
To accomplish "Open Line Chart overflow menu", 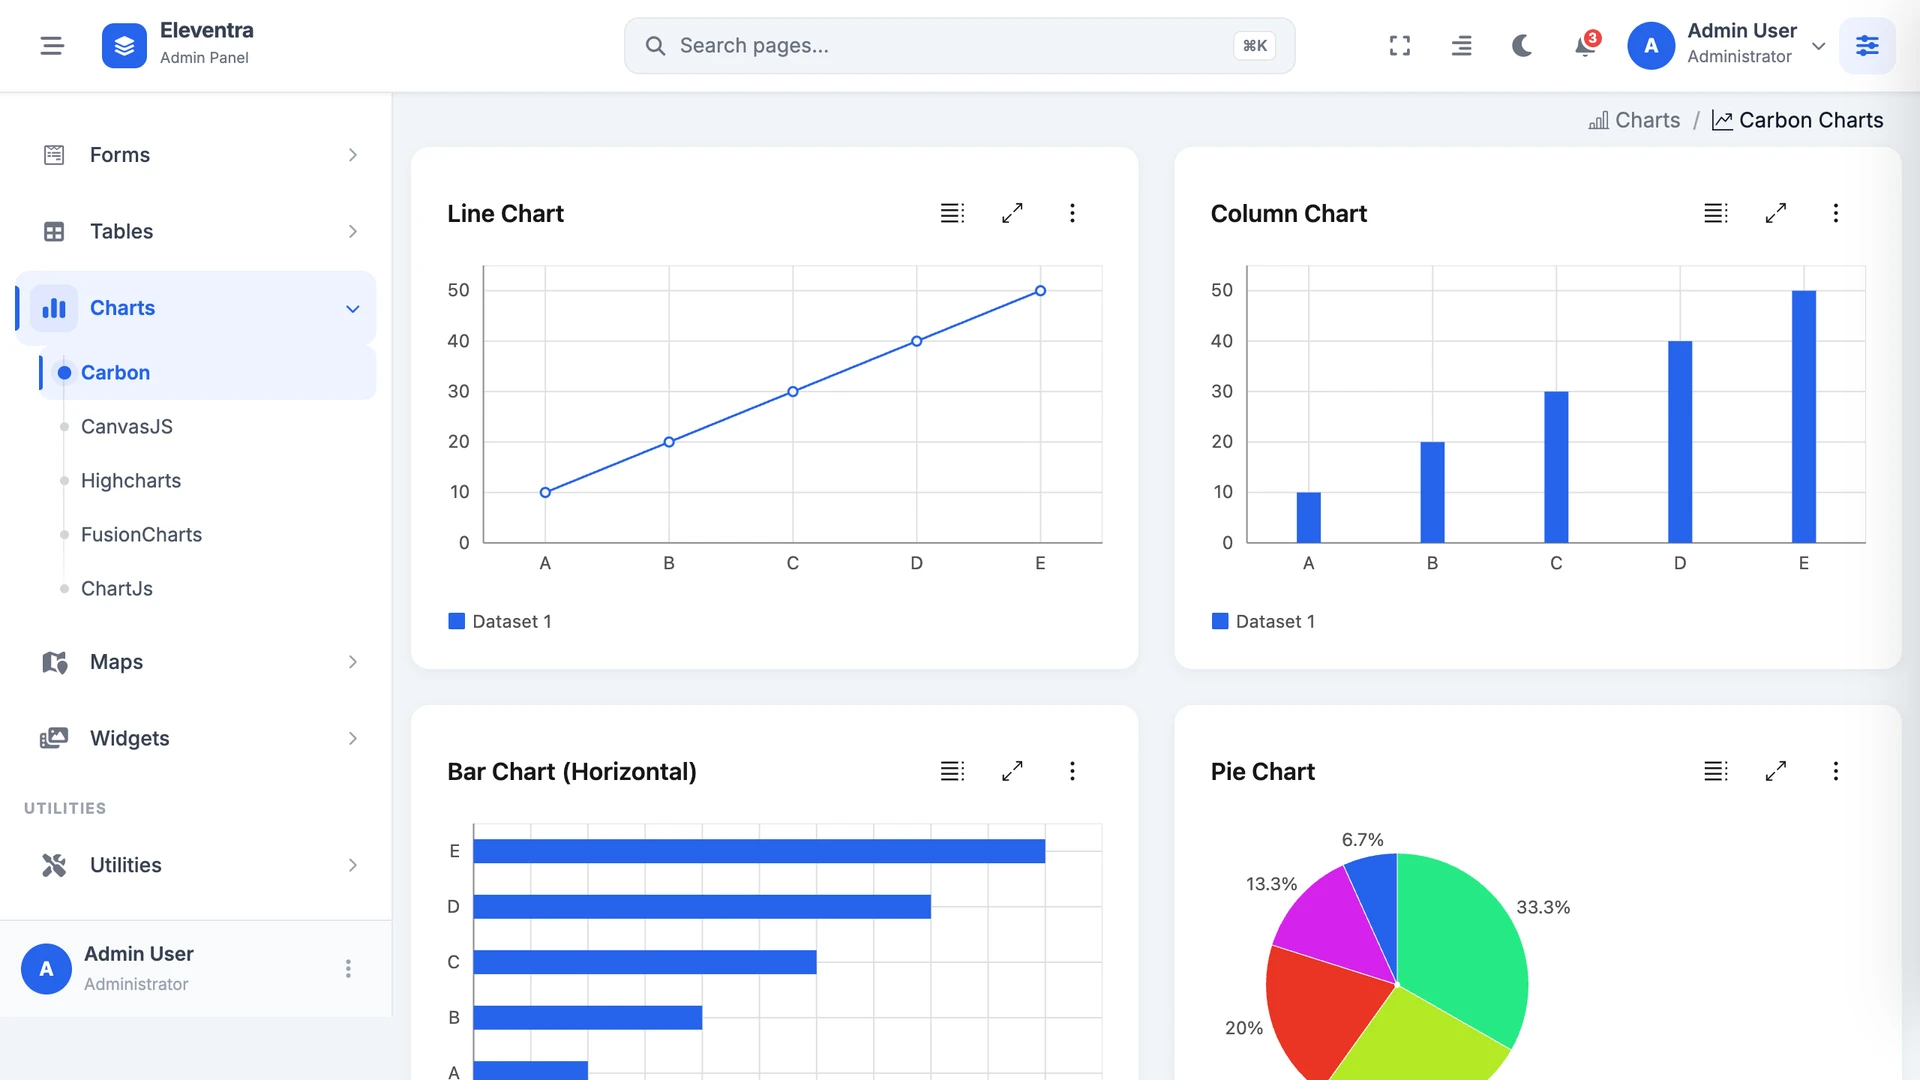I will [x=1072, y=213].
